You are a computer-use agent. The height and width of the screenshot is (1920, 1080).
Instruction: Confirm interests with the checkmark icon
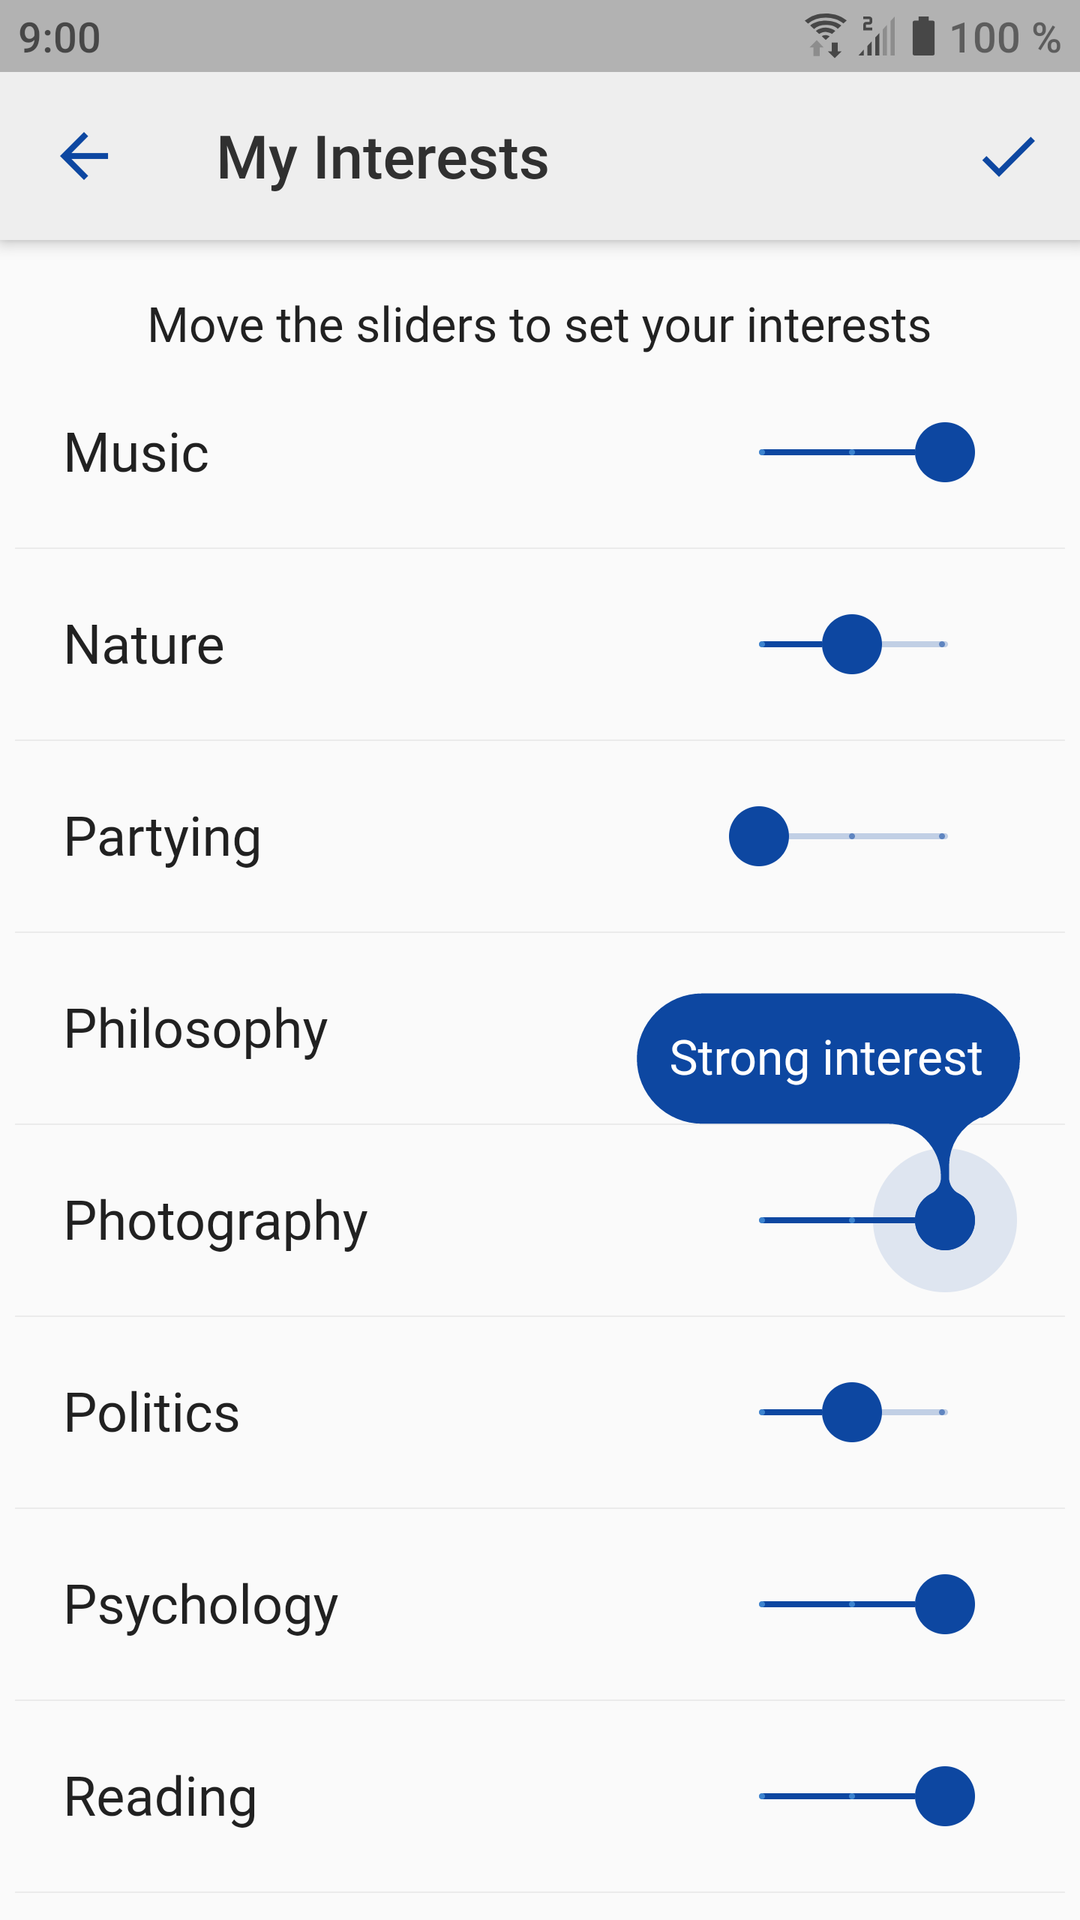[1007, 157]
